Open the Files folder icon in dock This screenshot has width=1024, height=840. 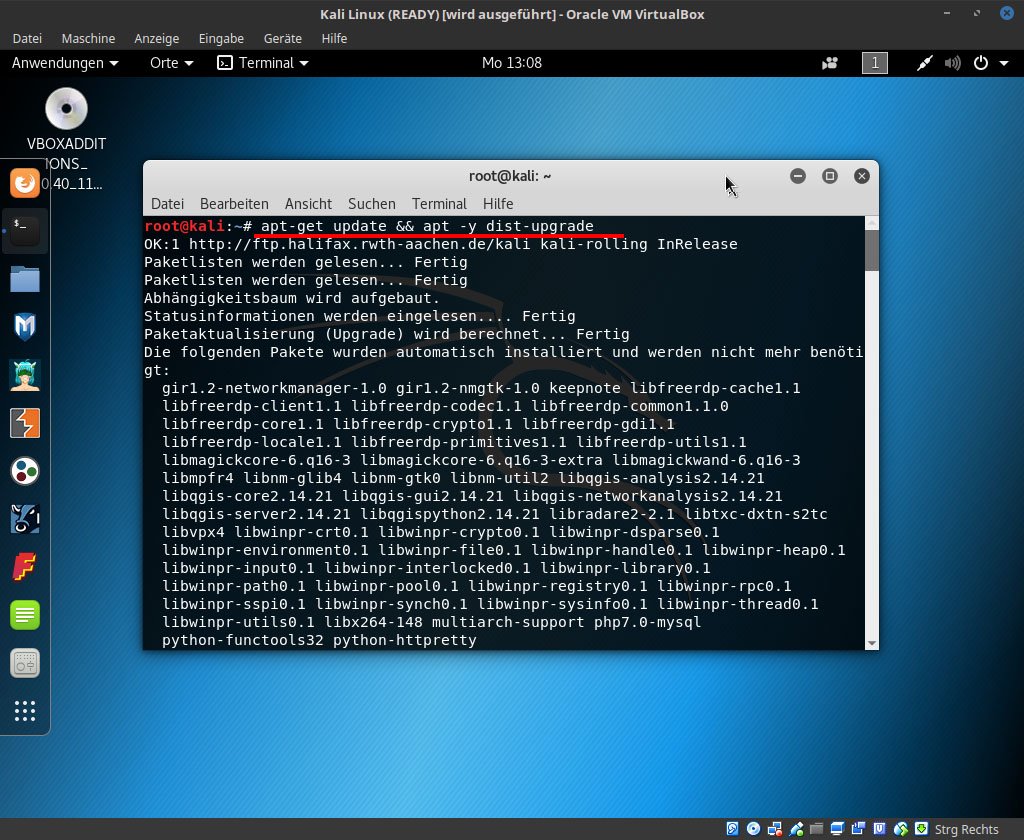point(25,279)
